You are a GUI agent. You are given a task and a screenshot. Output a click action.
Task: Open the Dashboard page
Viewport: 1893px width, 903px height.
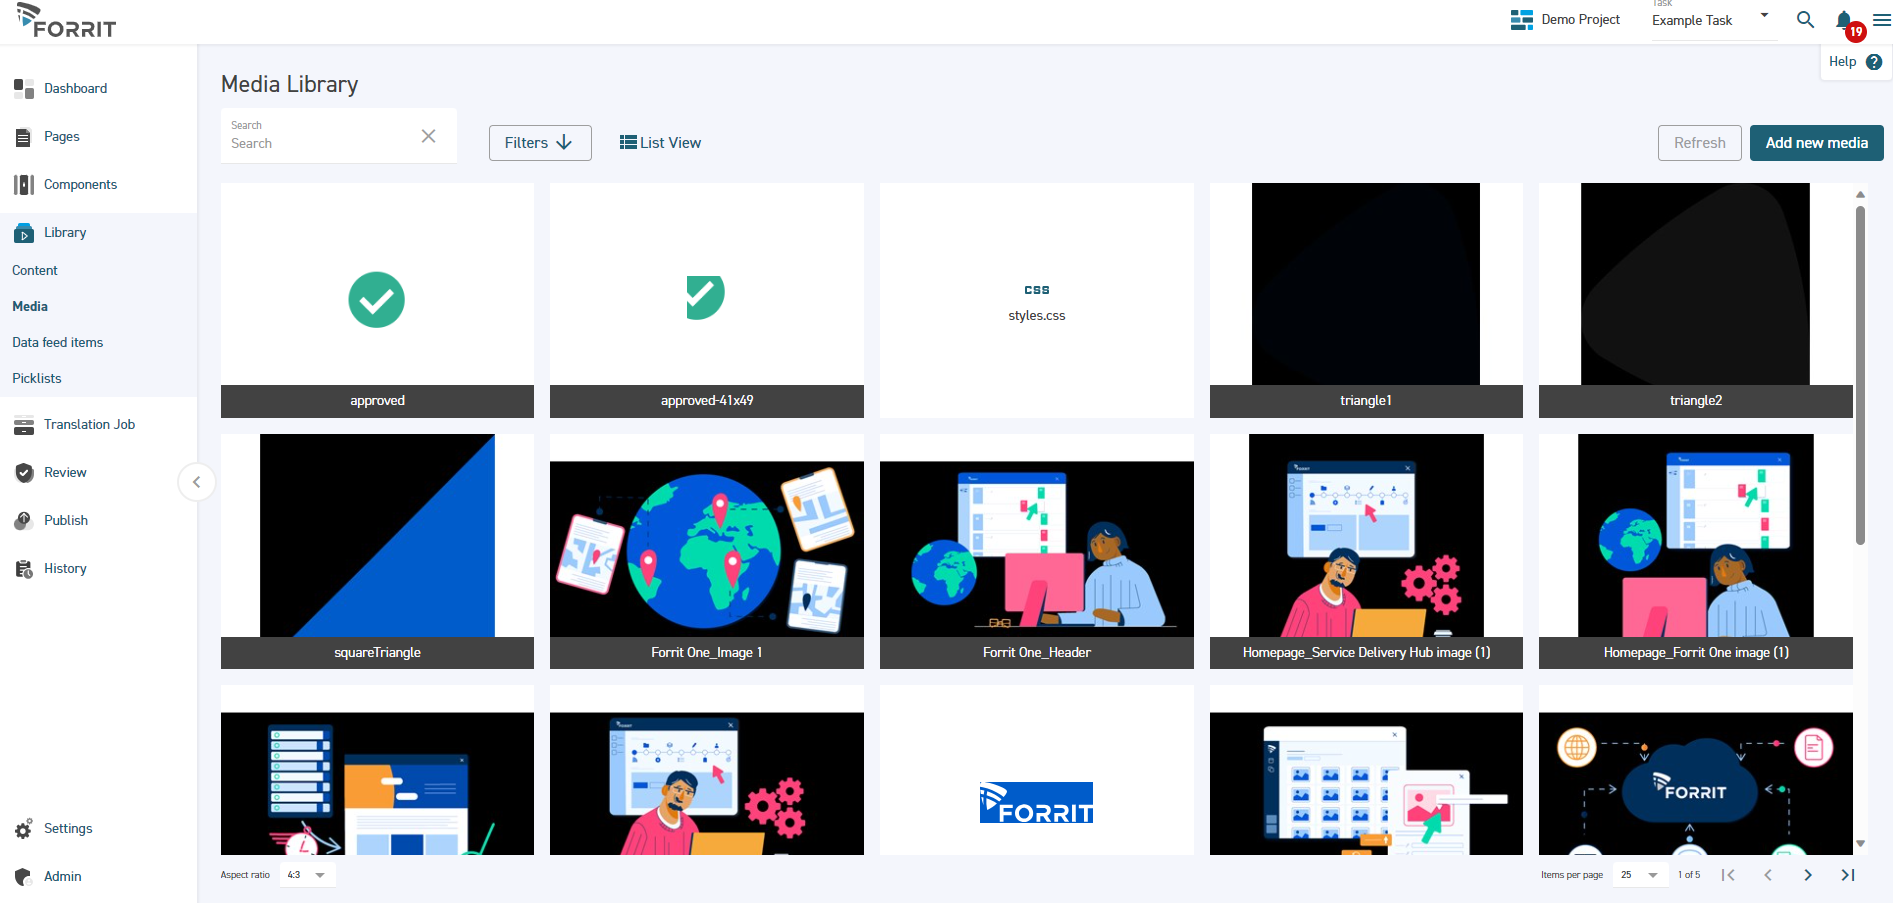point(75,88)
